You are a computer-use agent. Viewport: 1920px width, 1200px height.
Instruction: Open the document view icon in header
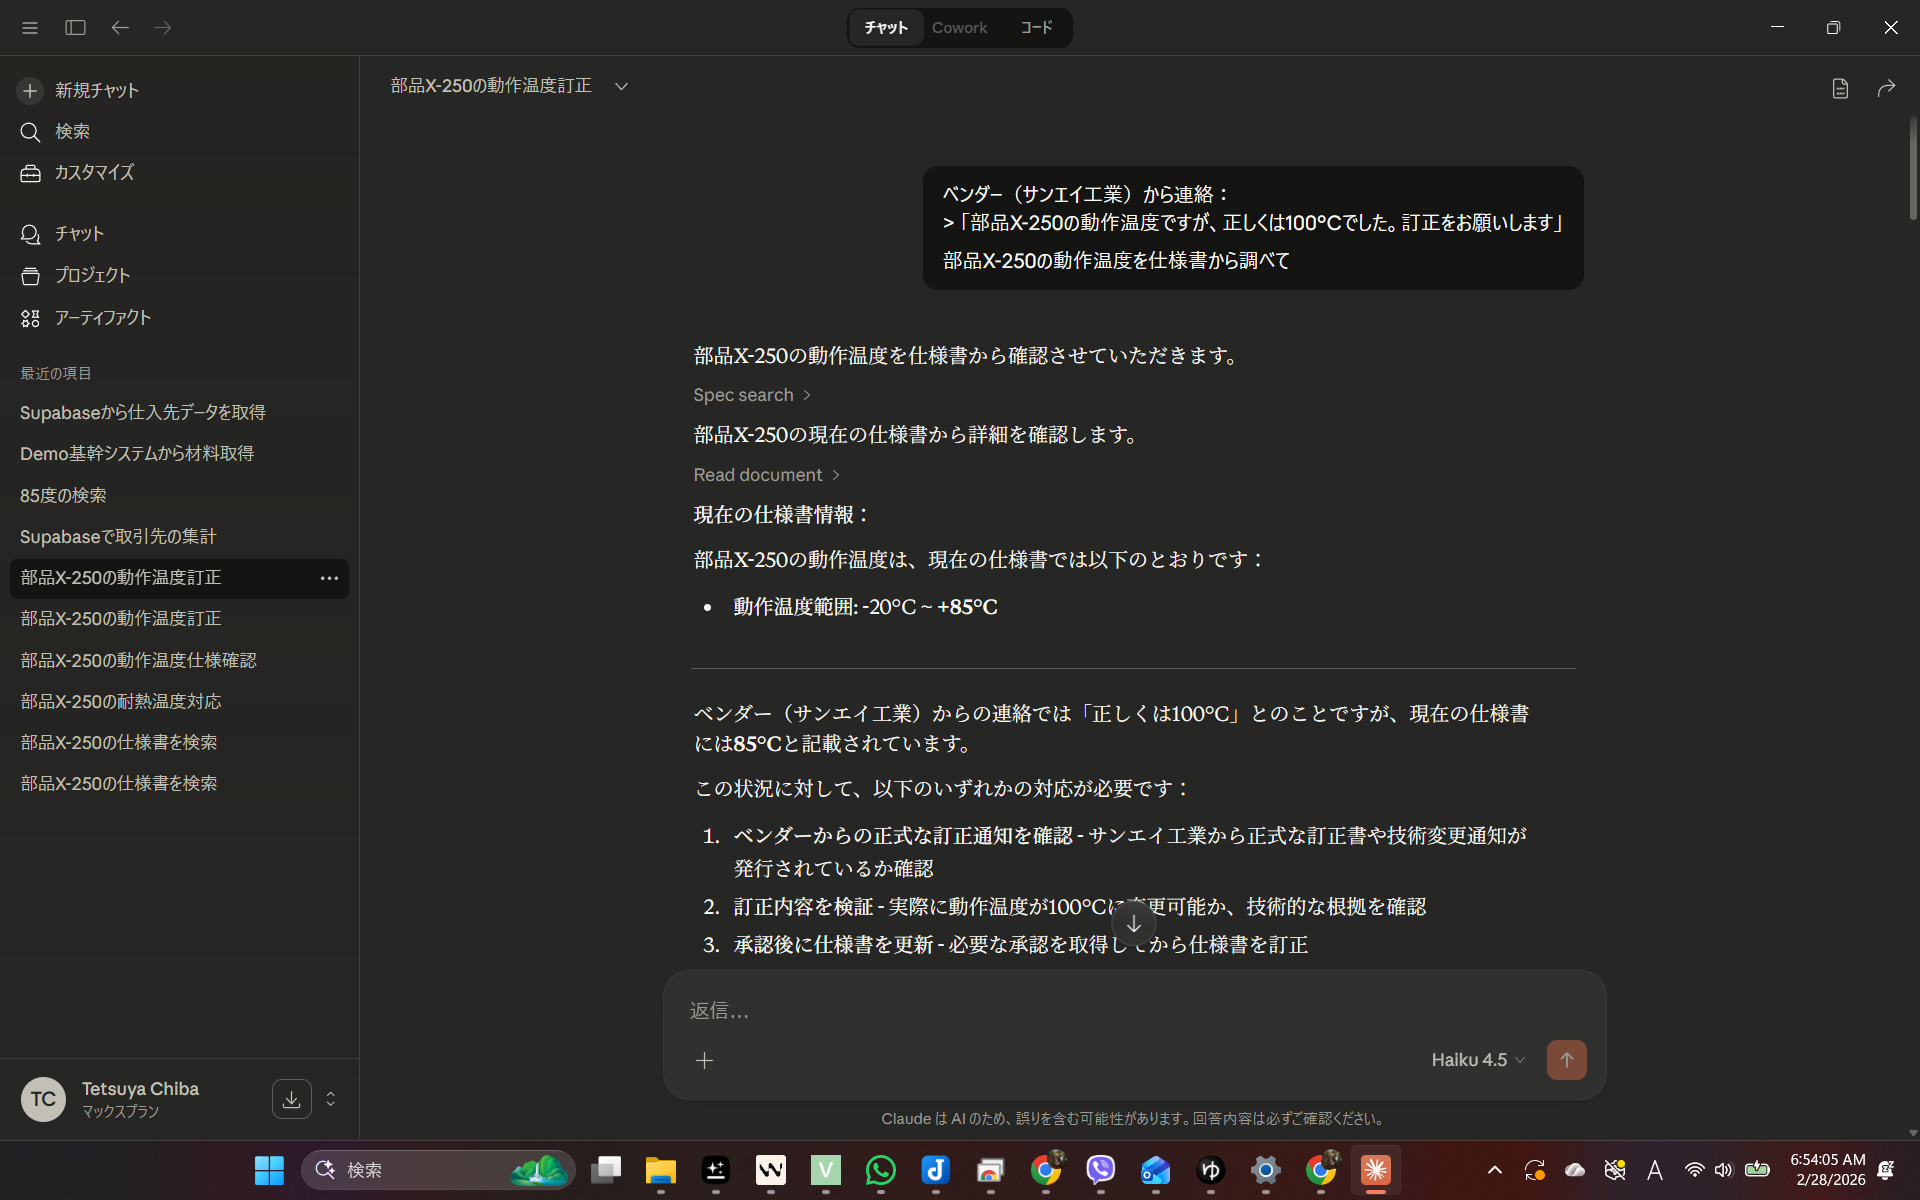click(x=1840, y=89)
